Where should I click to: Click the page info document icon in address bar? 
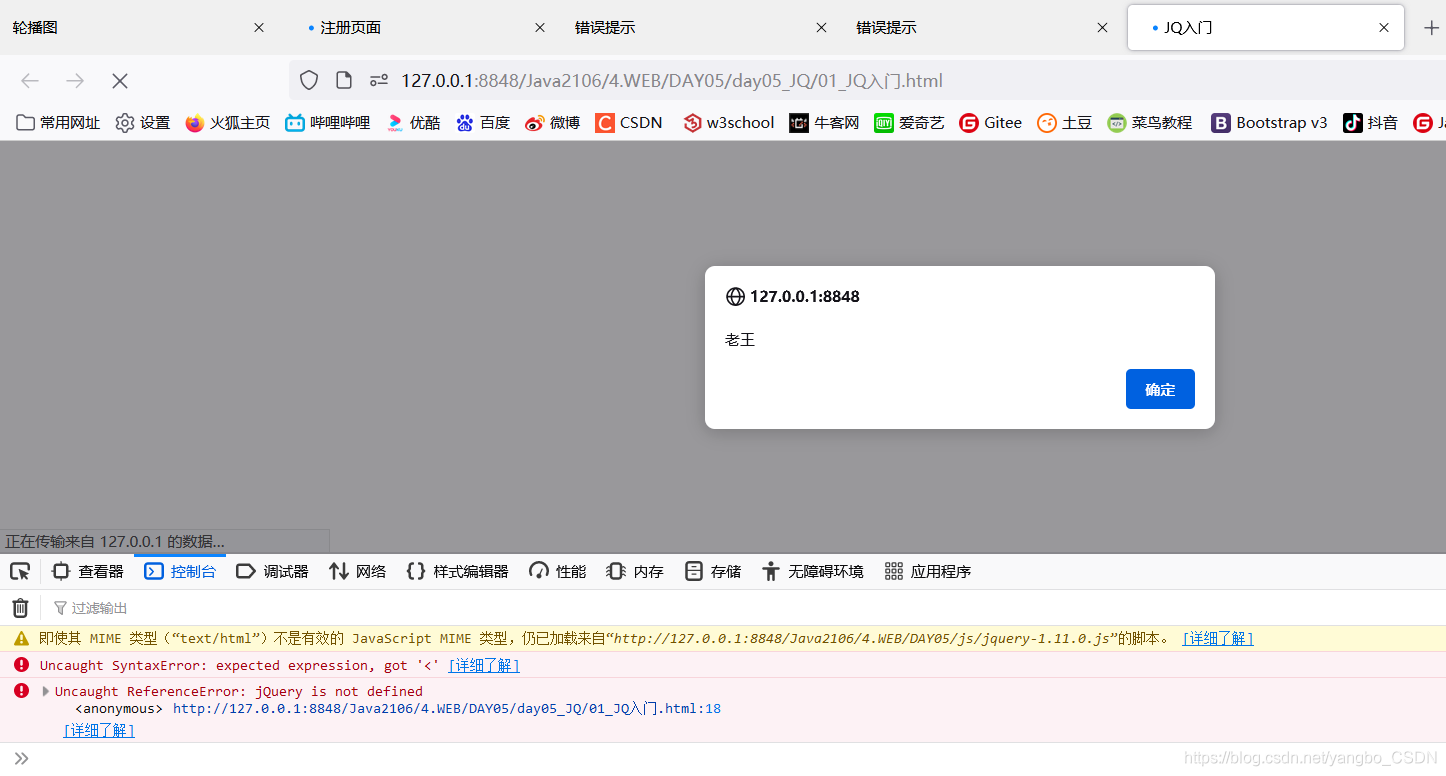click(x=344, y=81)
